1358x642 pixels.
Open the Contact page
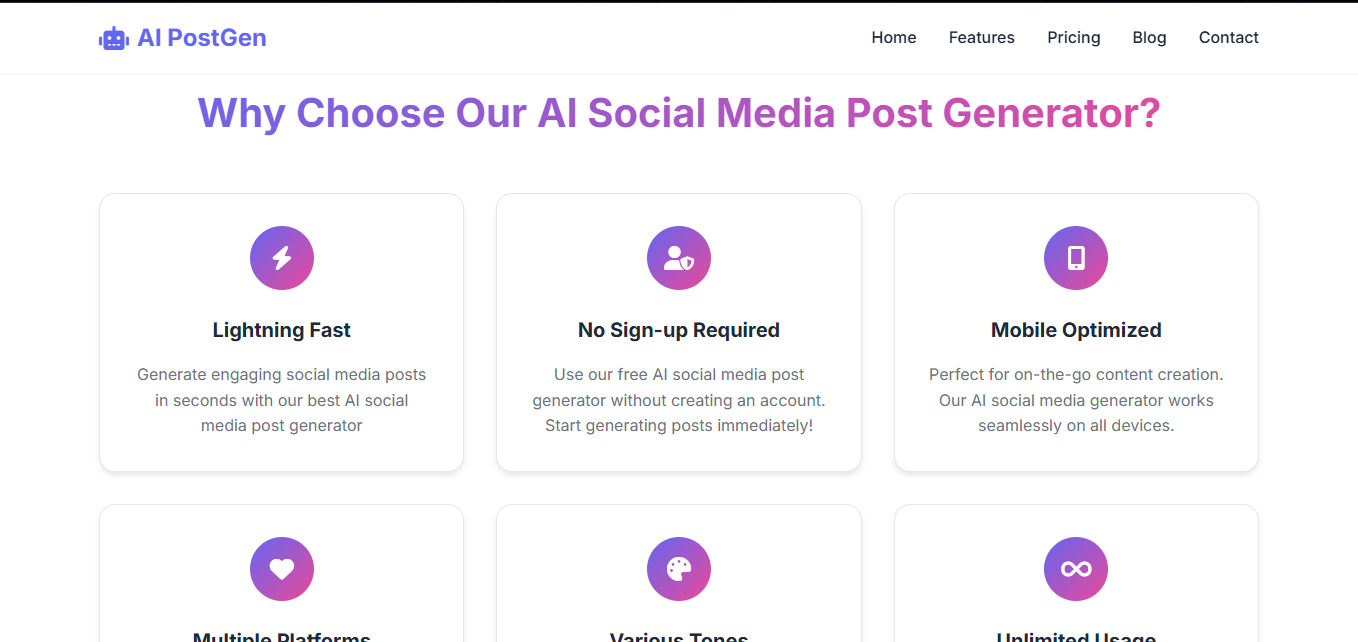1228,38
